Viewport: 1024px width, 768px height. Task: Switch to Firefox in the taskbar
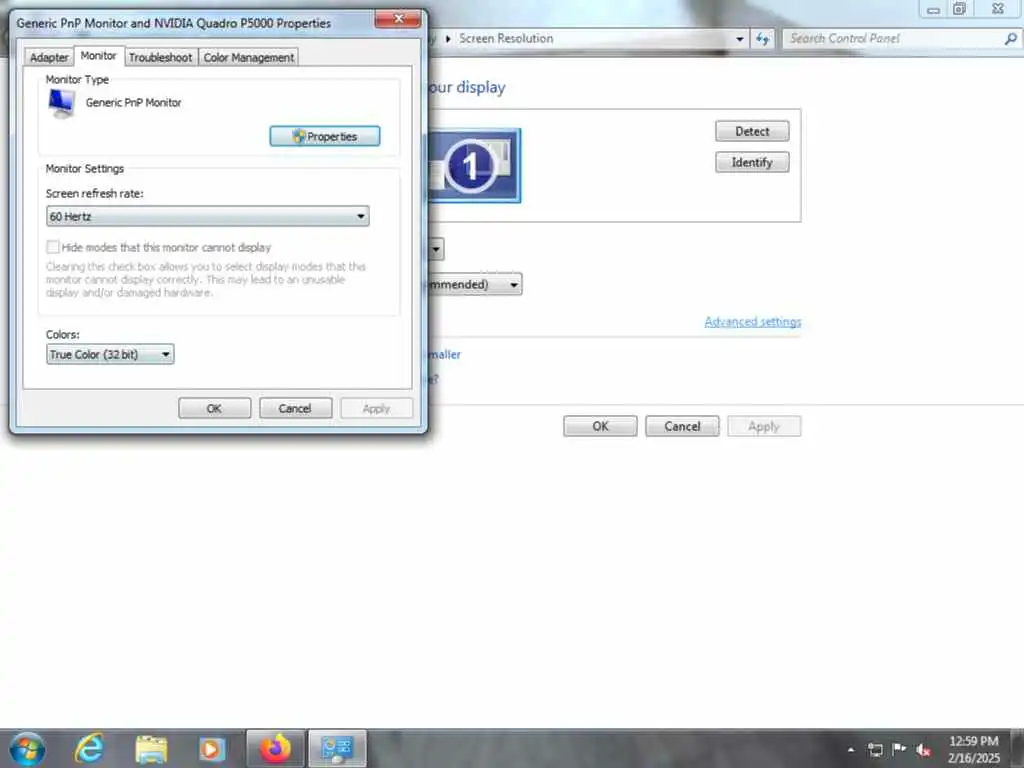pos(275,748)
